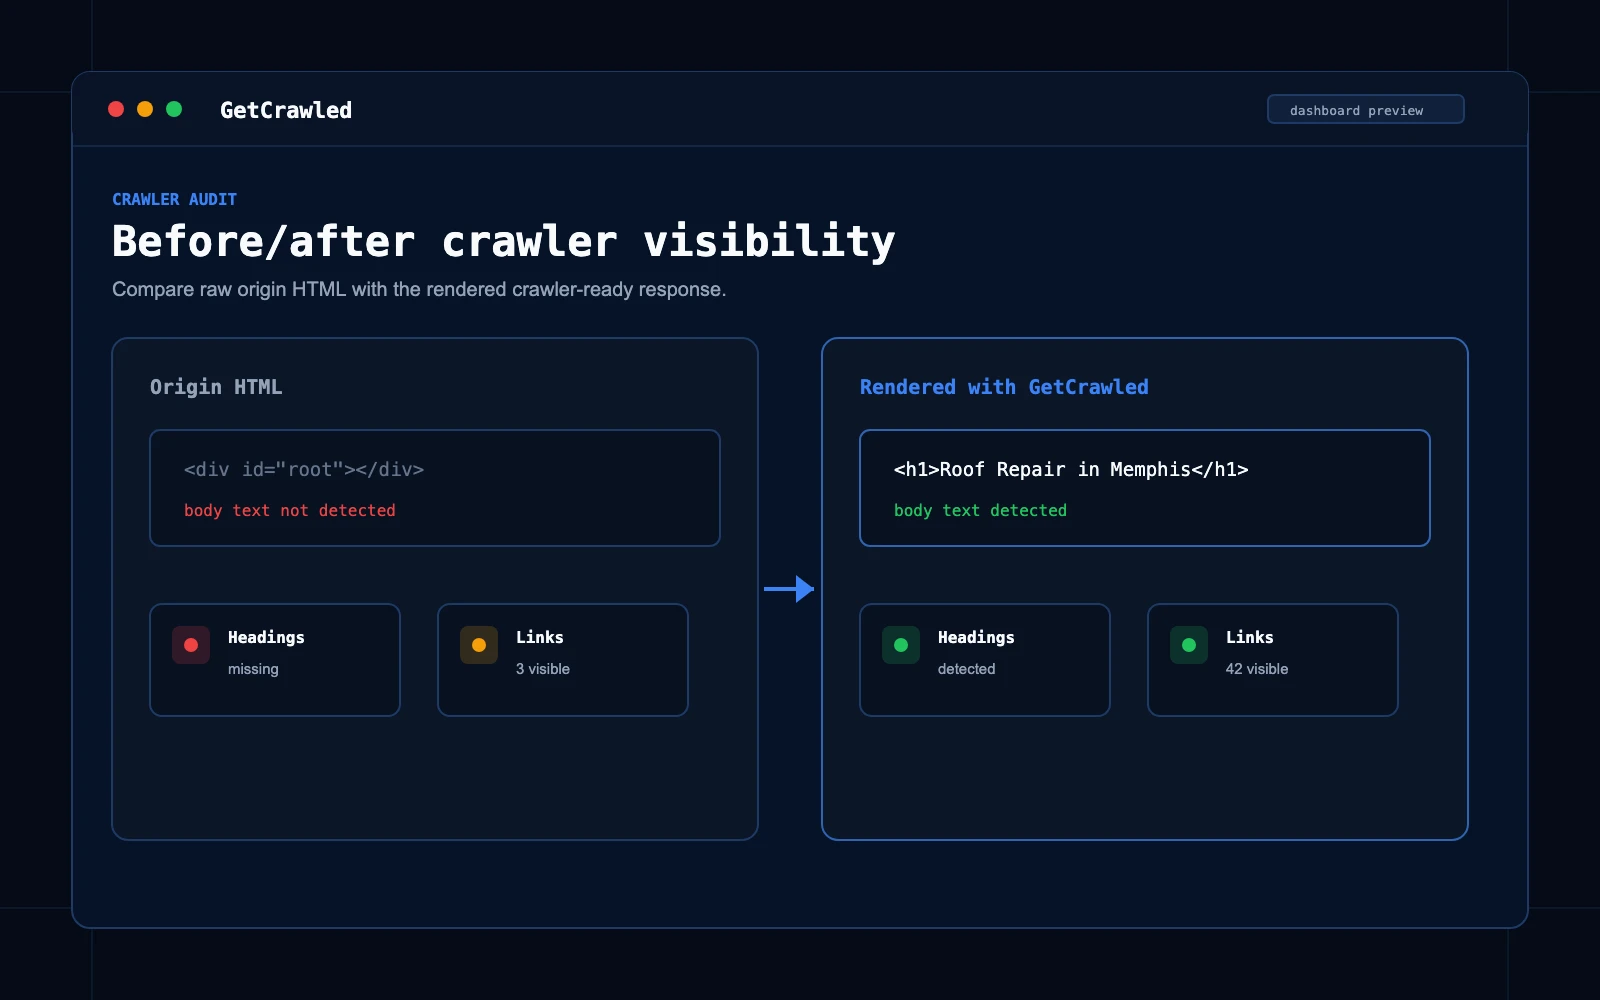
Task: Click the red window dot in the title bar
Action: pos(116,109)
